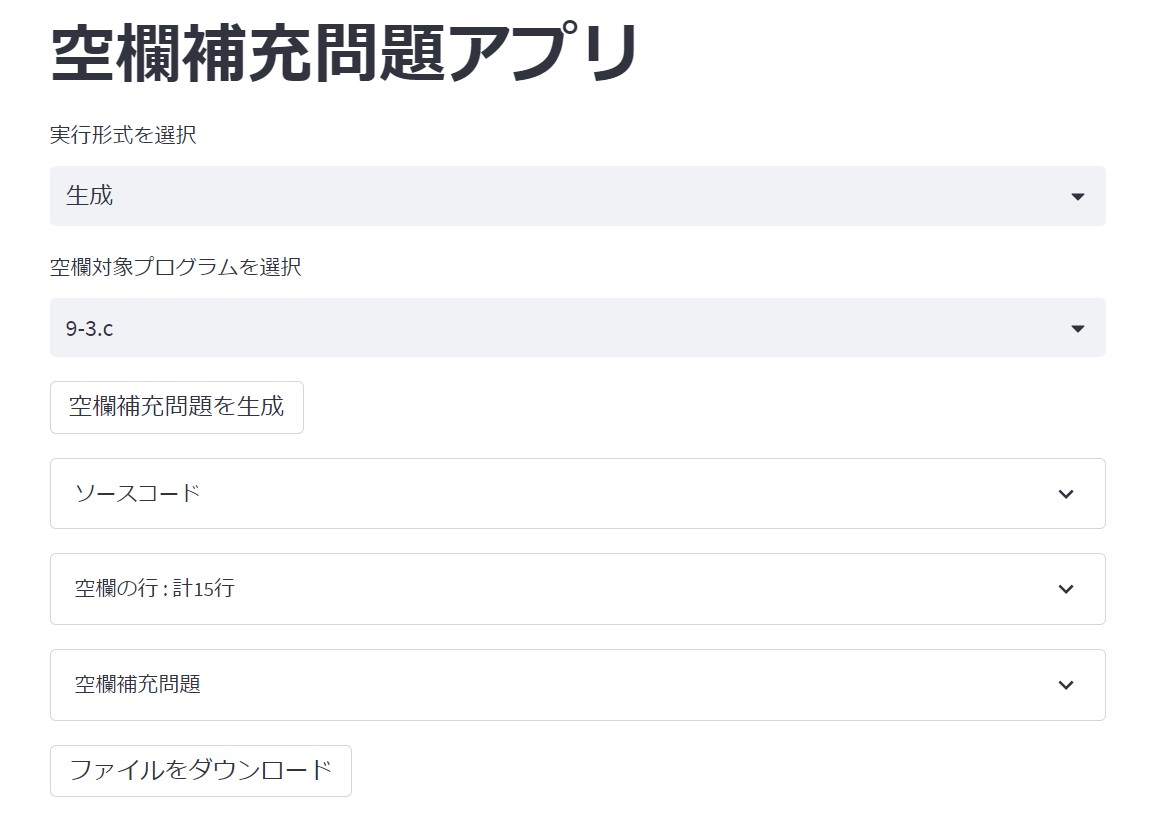Select the 9-3.c value text in the select box
The image size is (1156, 816).
[90, 328]
